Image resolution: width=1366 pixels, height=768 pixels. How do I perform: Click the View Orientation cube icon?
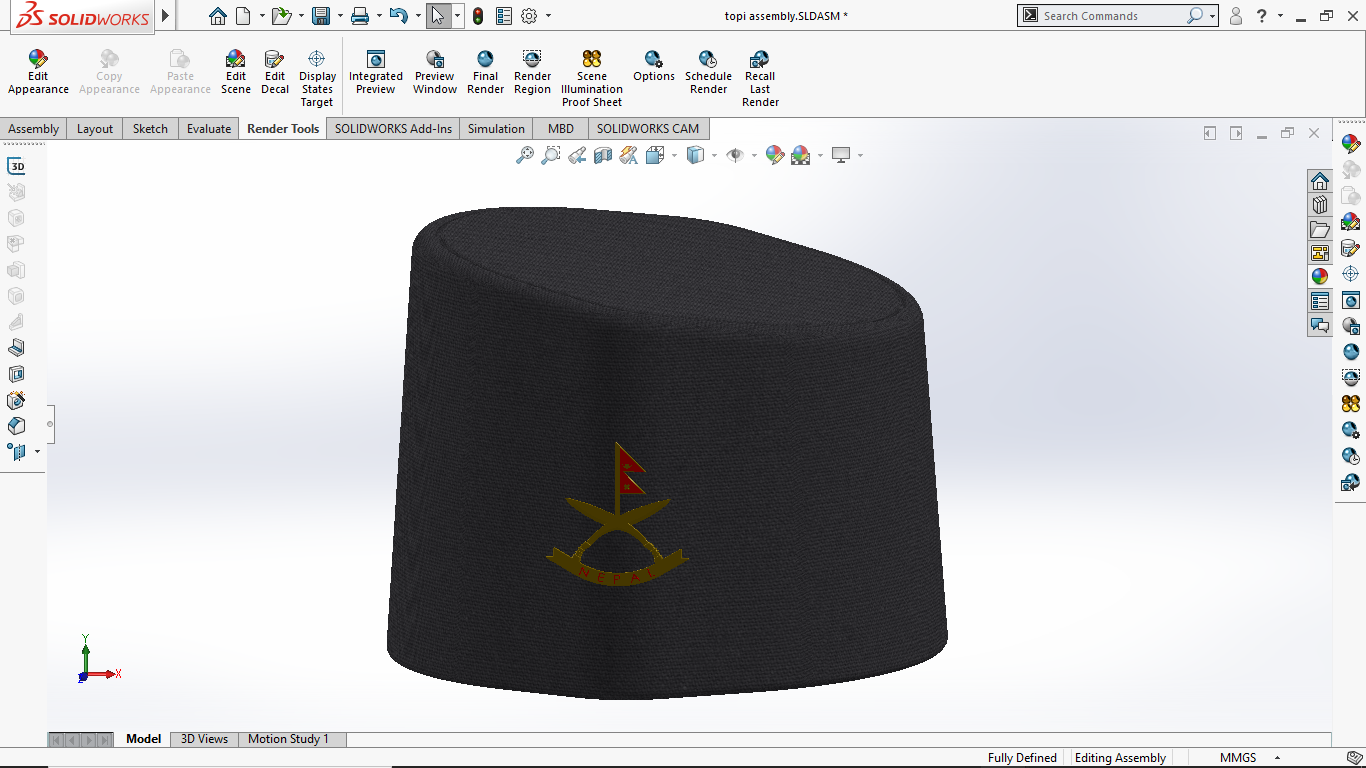click(655, 155)
